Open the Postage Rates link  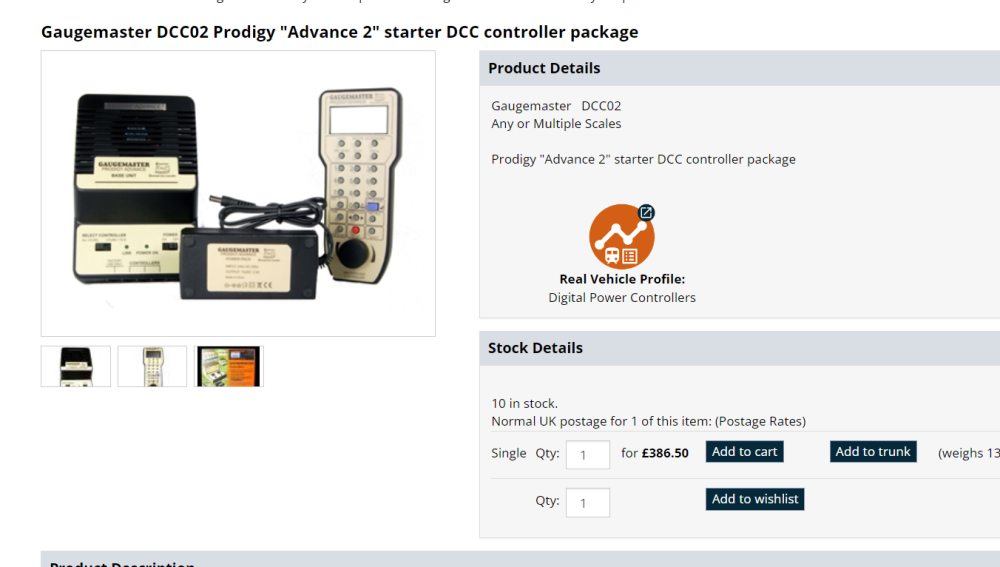tap(760, 421)
